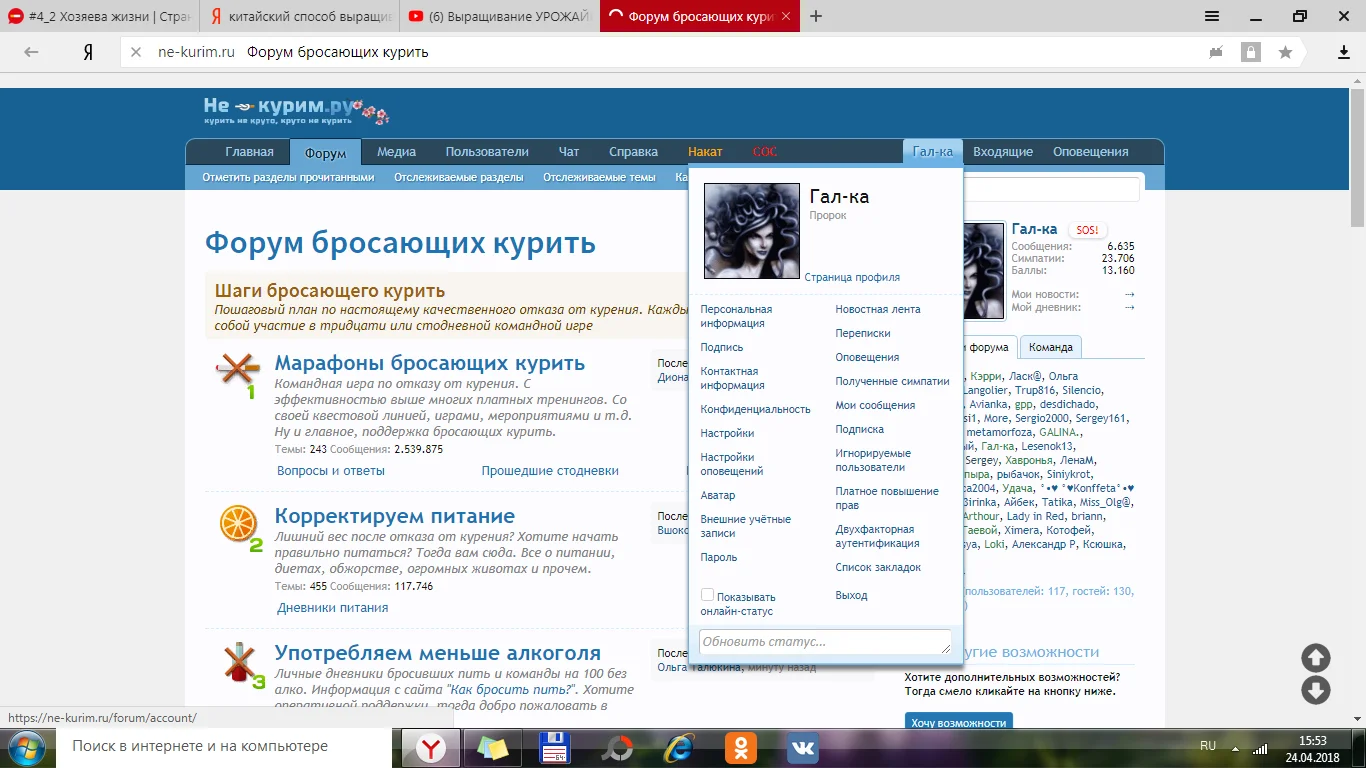Open the Входящие inbox popup
1366x768 pixels.
(1002, 152)
